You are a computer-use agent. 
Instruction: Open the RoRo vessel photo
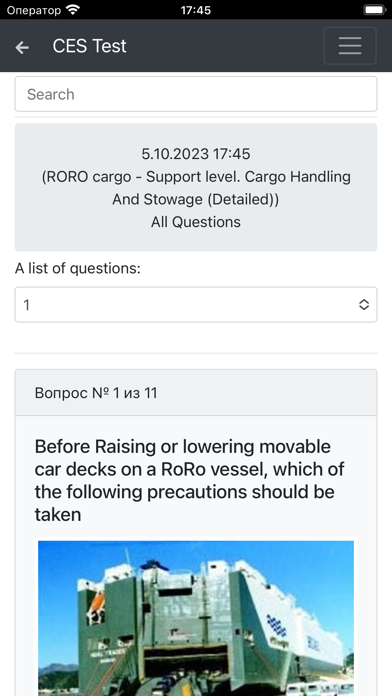tap(196, 618)
